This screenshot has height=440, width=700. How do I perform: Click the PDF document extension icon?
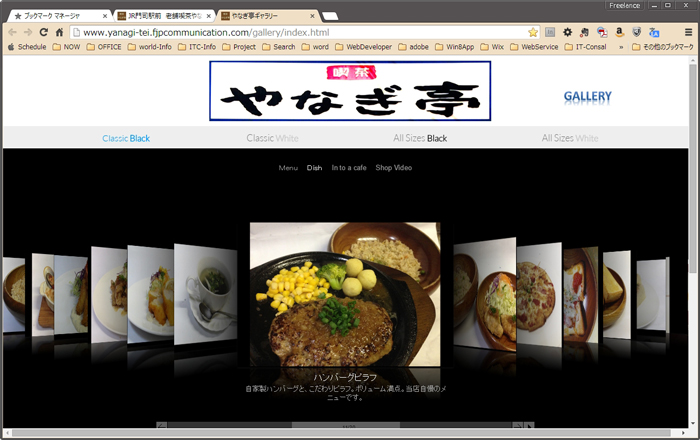(x=602, y=32)
